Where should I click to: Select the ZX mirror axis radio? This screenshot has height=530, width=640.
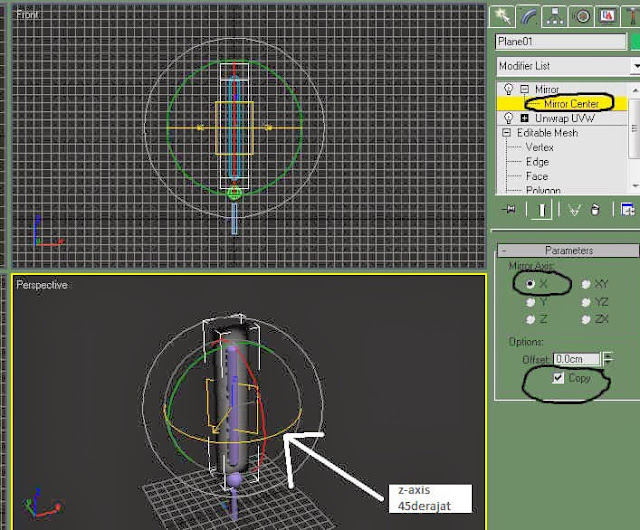[x=586, y=319]
